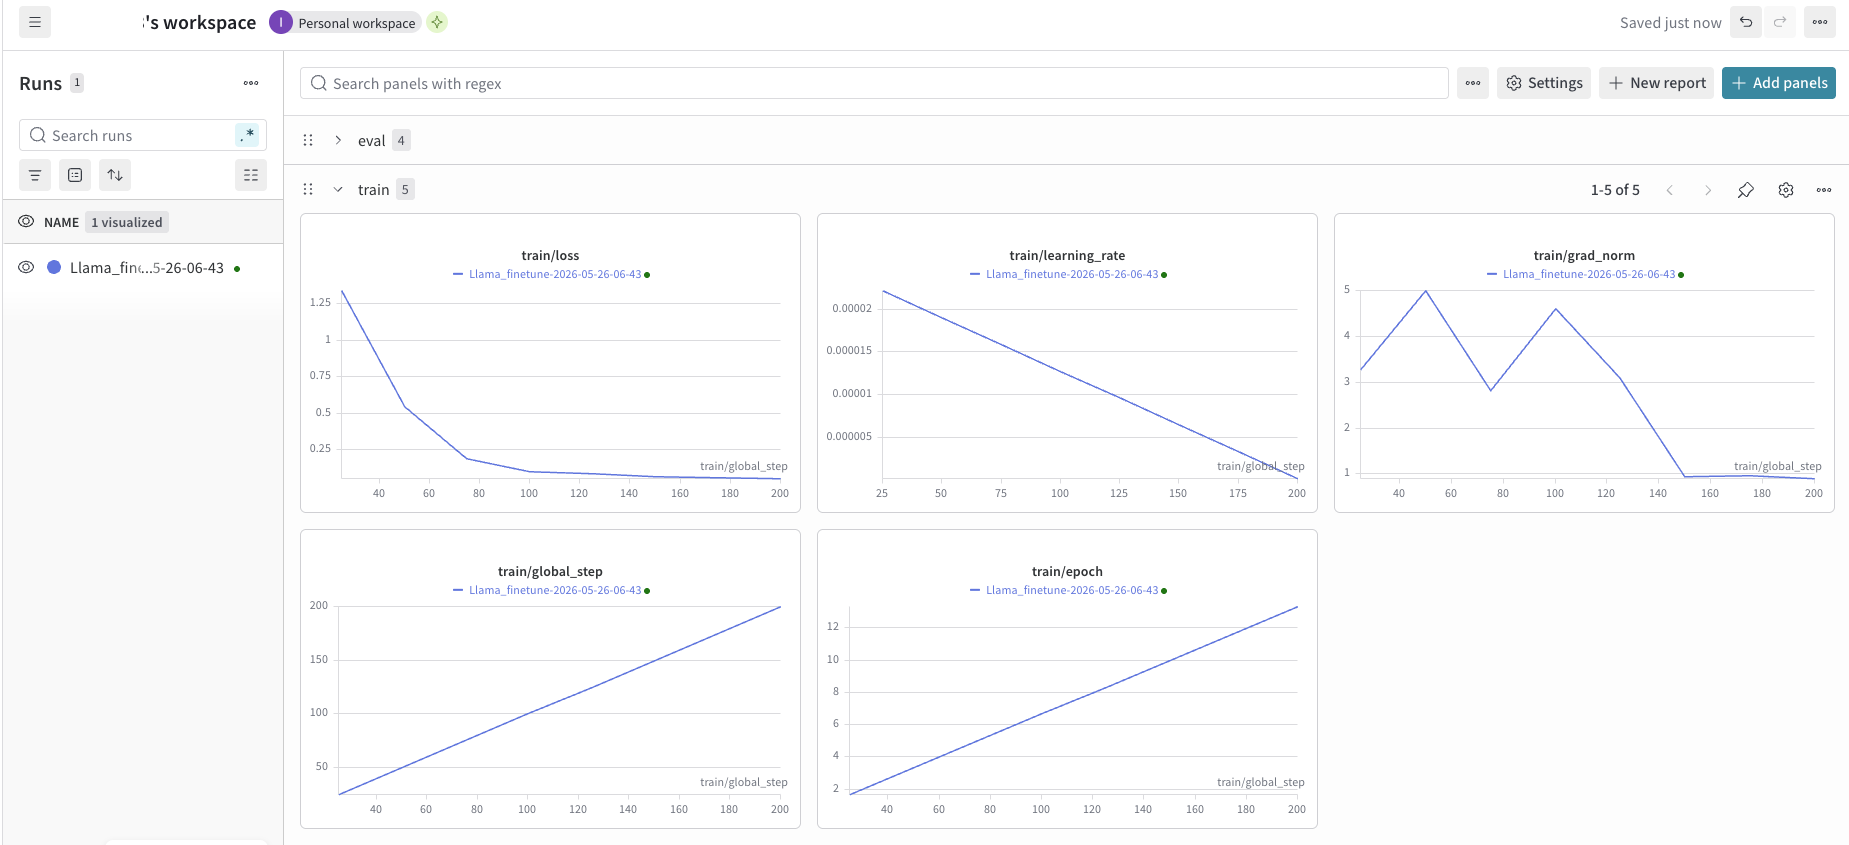
Task: Toggle regex search for runs
Action: pyautogui.click(x=247, y=135)
